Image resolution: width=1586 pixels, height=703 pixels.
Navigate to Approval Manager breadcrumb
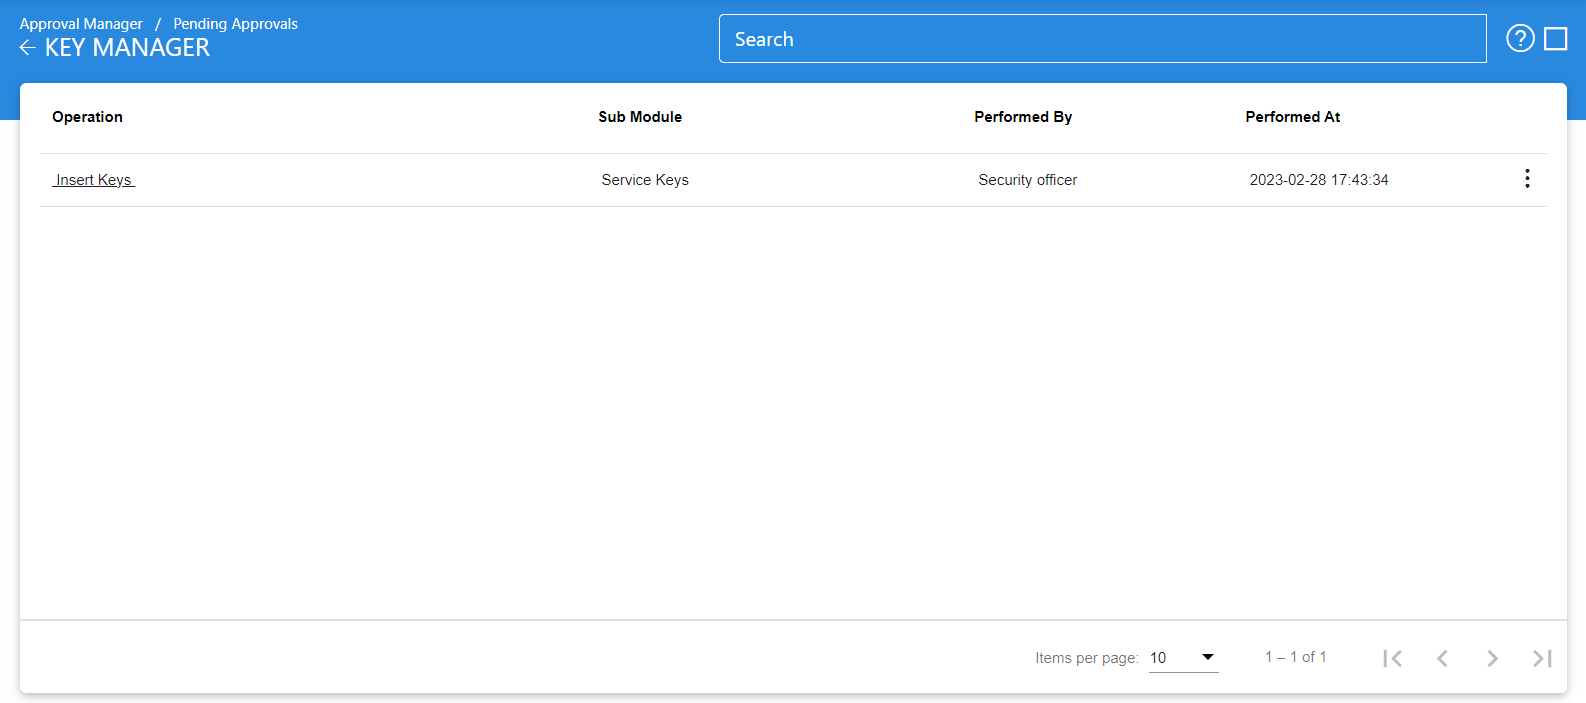81,24
